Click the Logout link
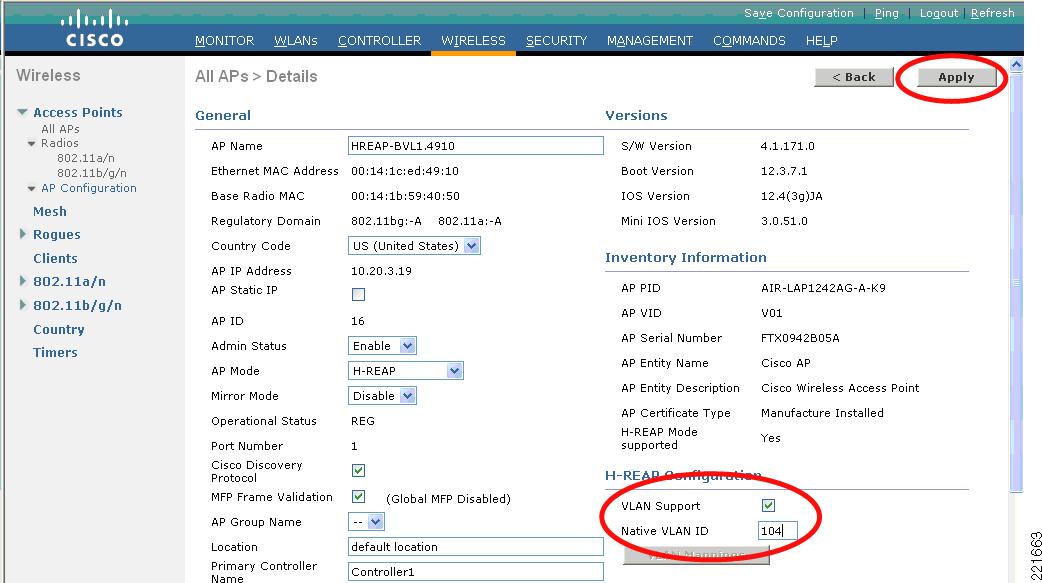1042x583 pixels. pos(938,13)
